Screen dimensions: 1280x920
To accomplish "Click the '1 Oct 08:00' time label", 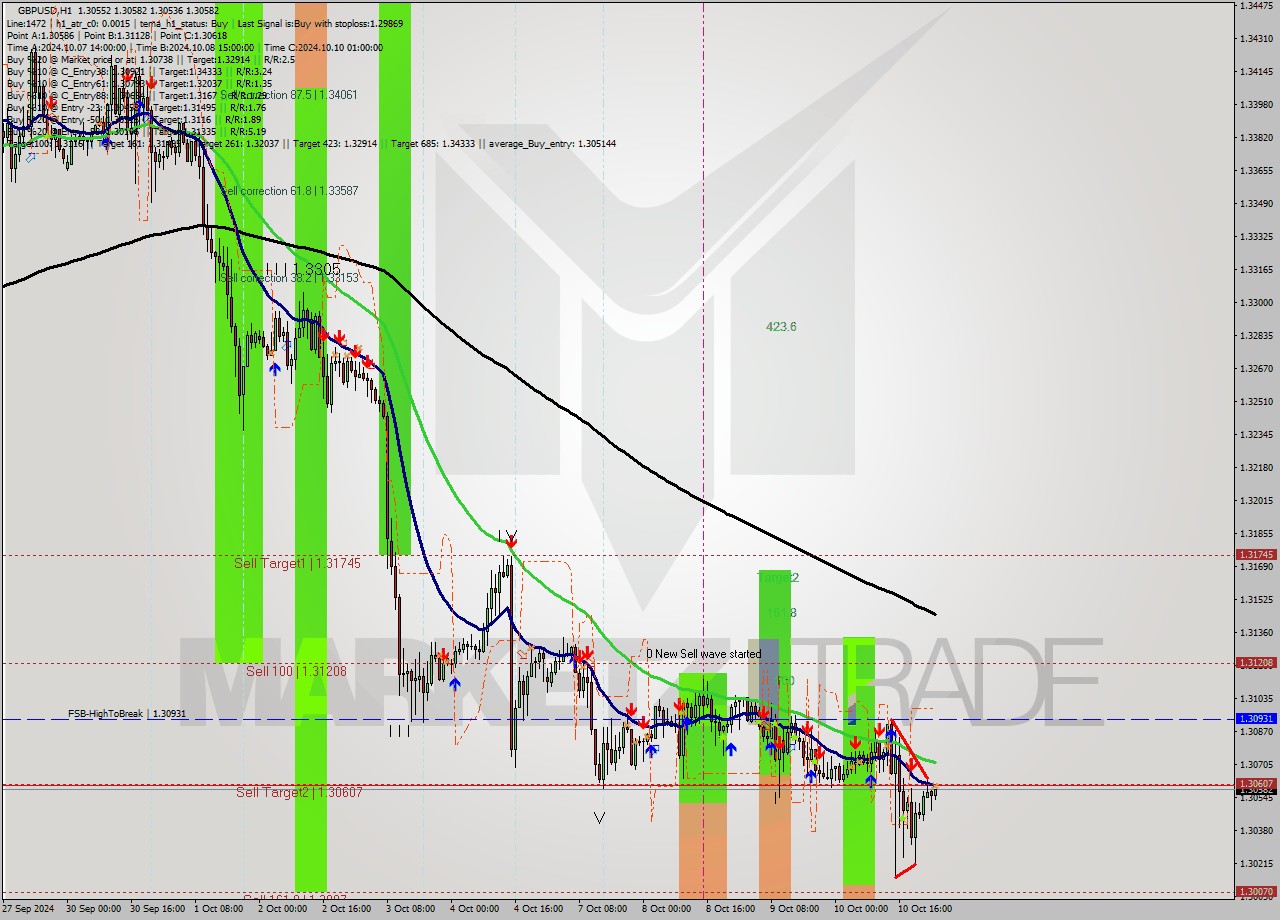I will click(218, 909).
